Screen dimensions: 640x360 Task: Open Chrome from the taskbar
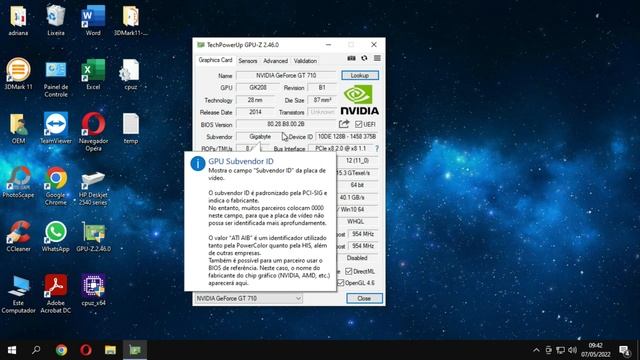[x=61, y=350]
